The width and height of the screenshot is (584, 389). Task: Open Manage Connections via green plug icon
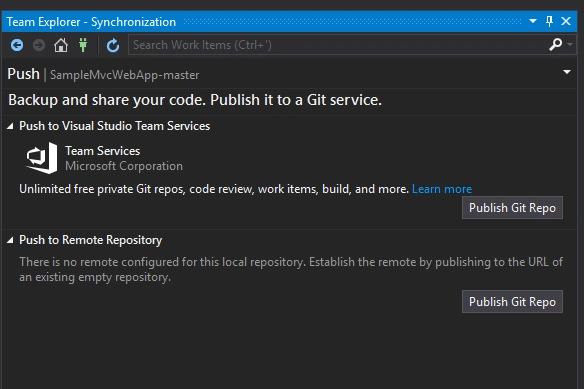click(x=83, y=45)
